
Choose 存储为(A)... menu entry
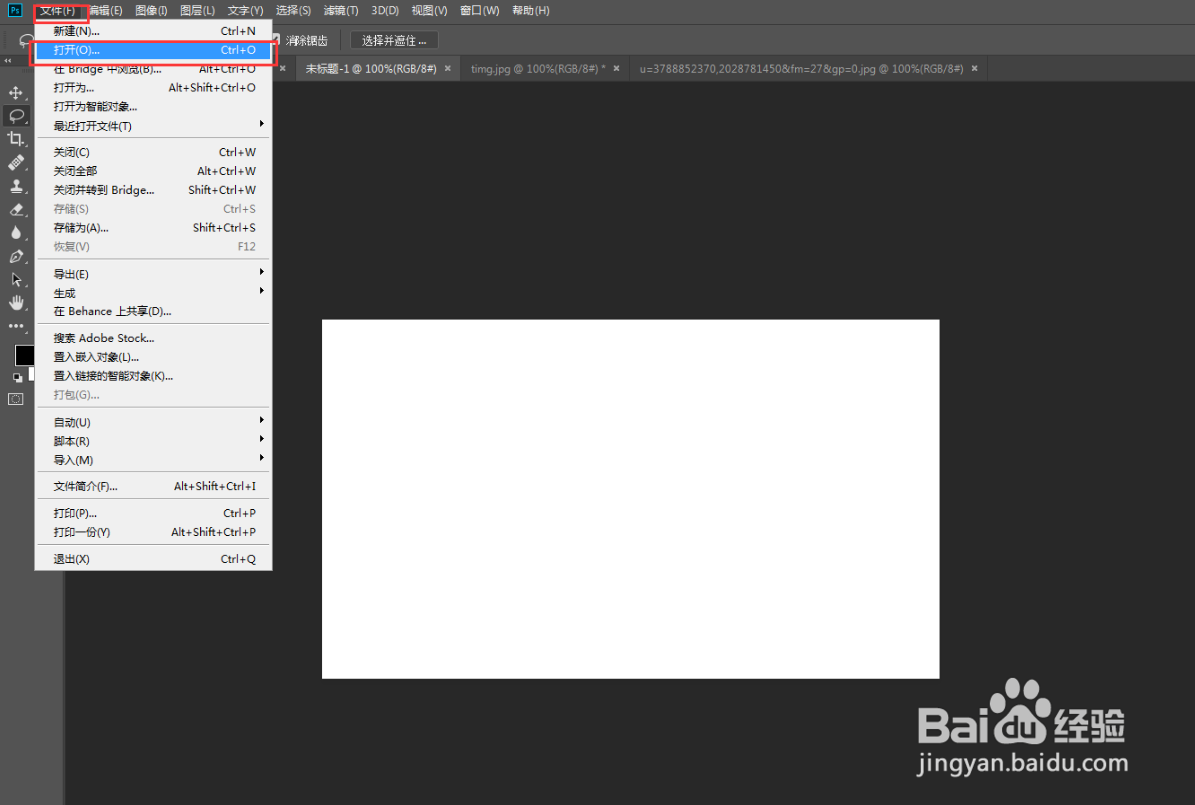click(153, 227)
